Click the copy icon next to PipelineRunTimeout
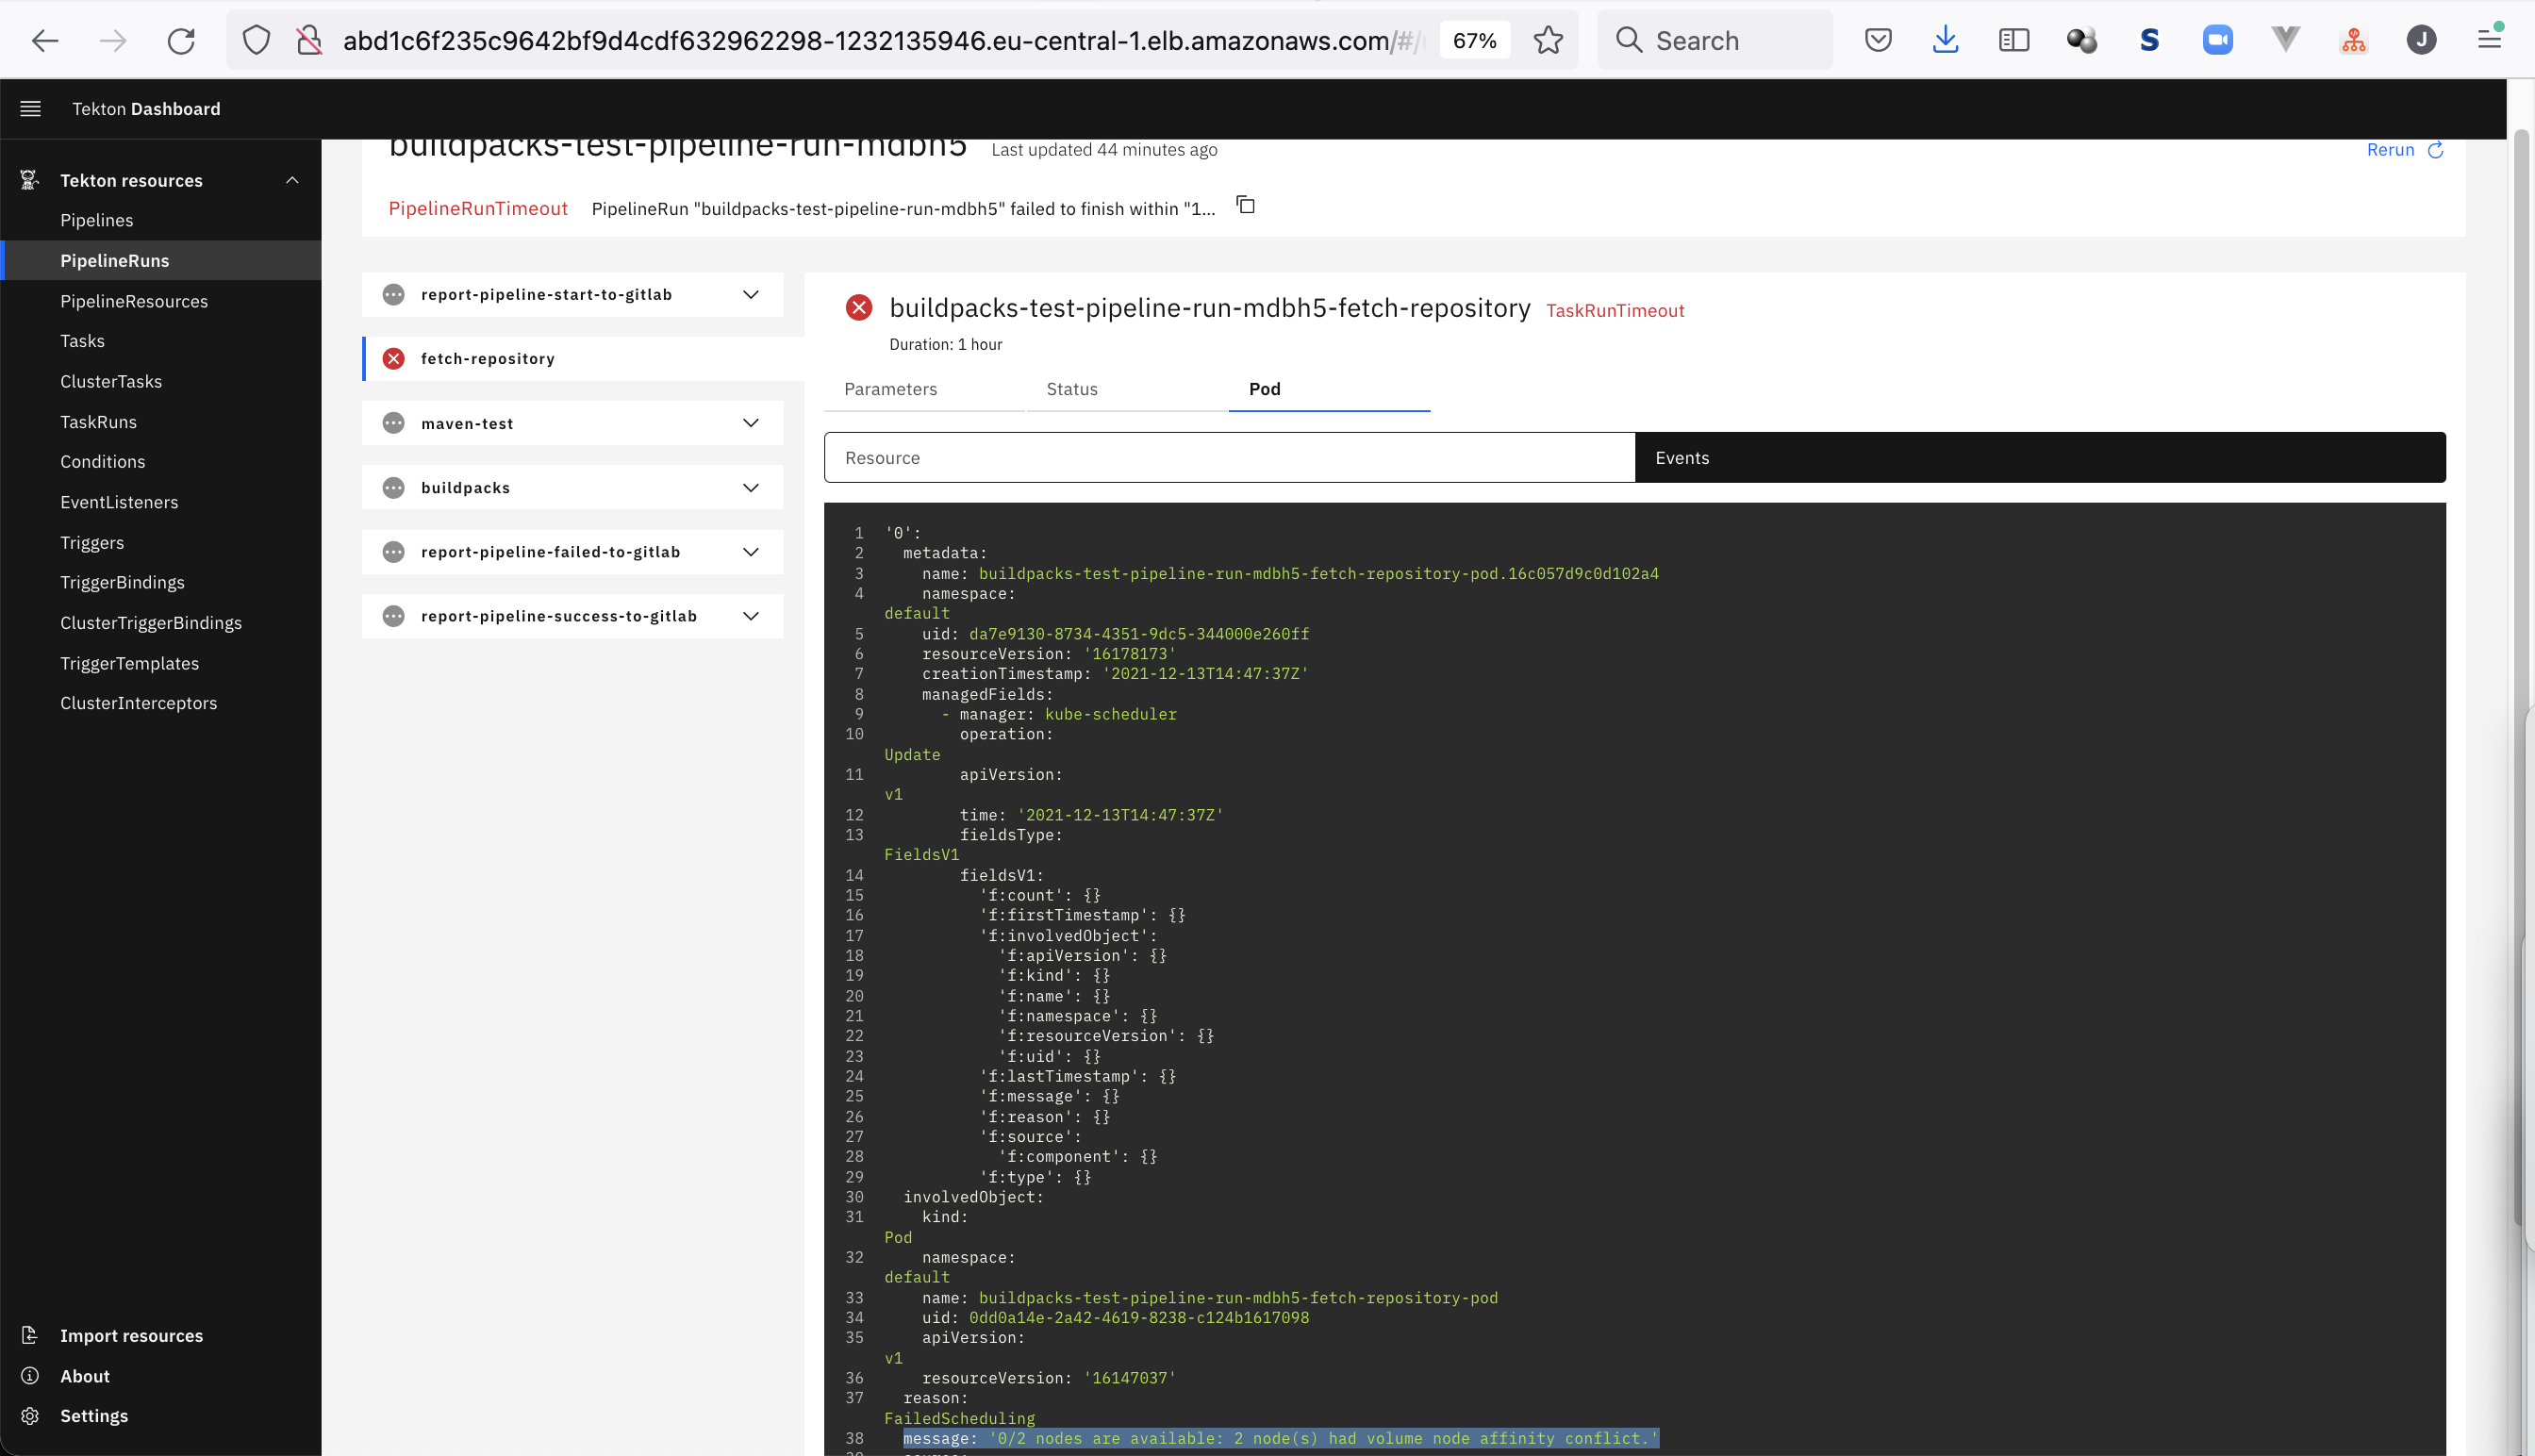Screen dimensions: 2535x1456 1247,206
